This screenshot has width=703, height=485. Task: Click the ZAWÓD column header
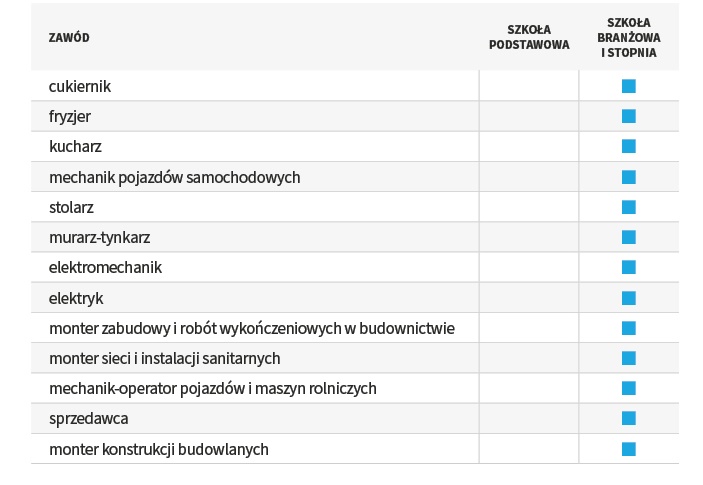(x=69, y=37)
